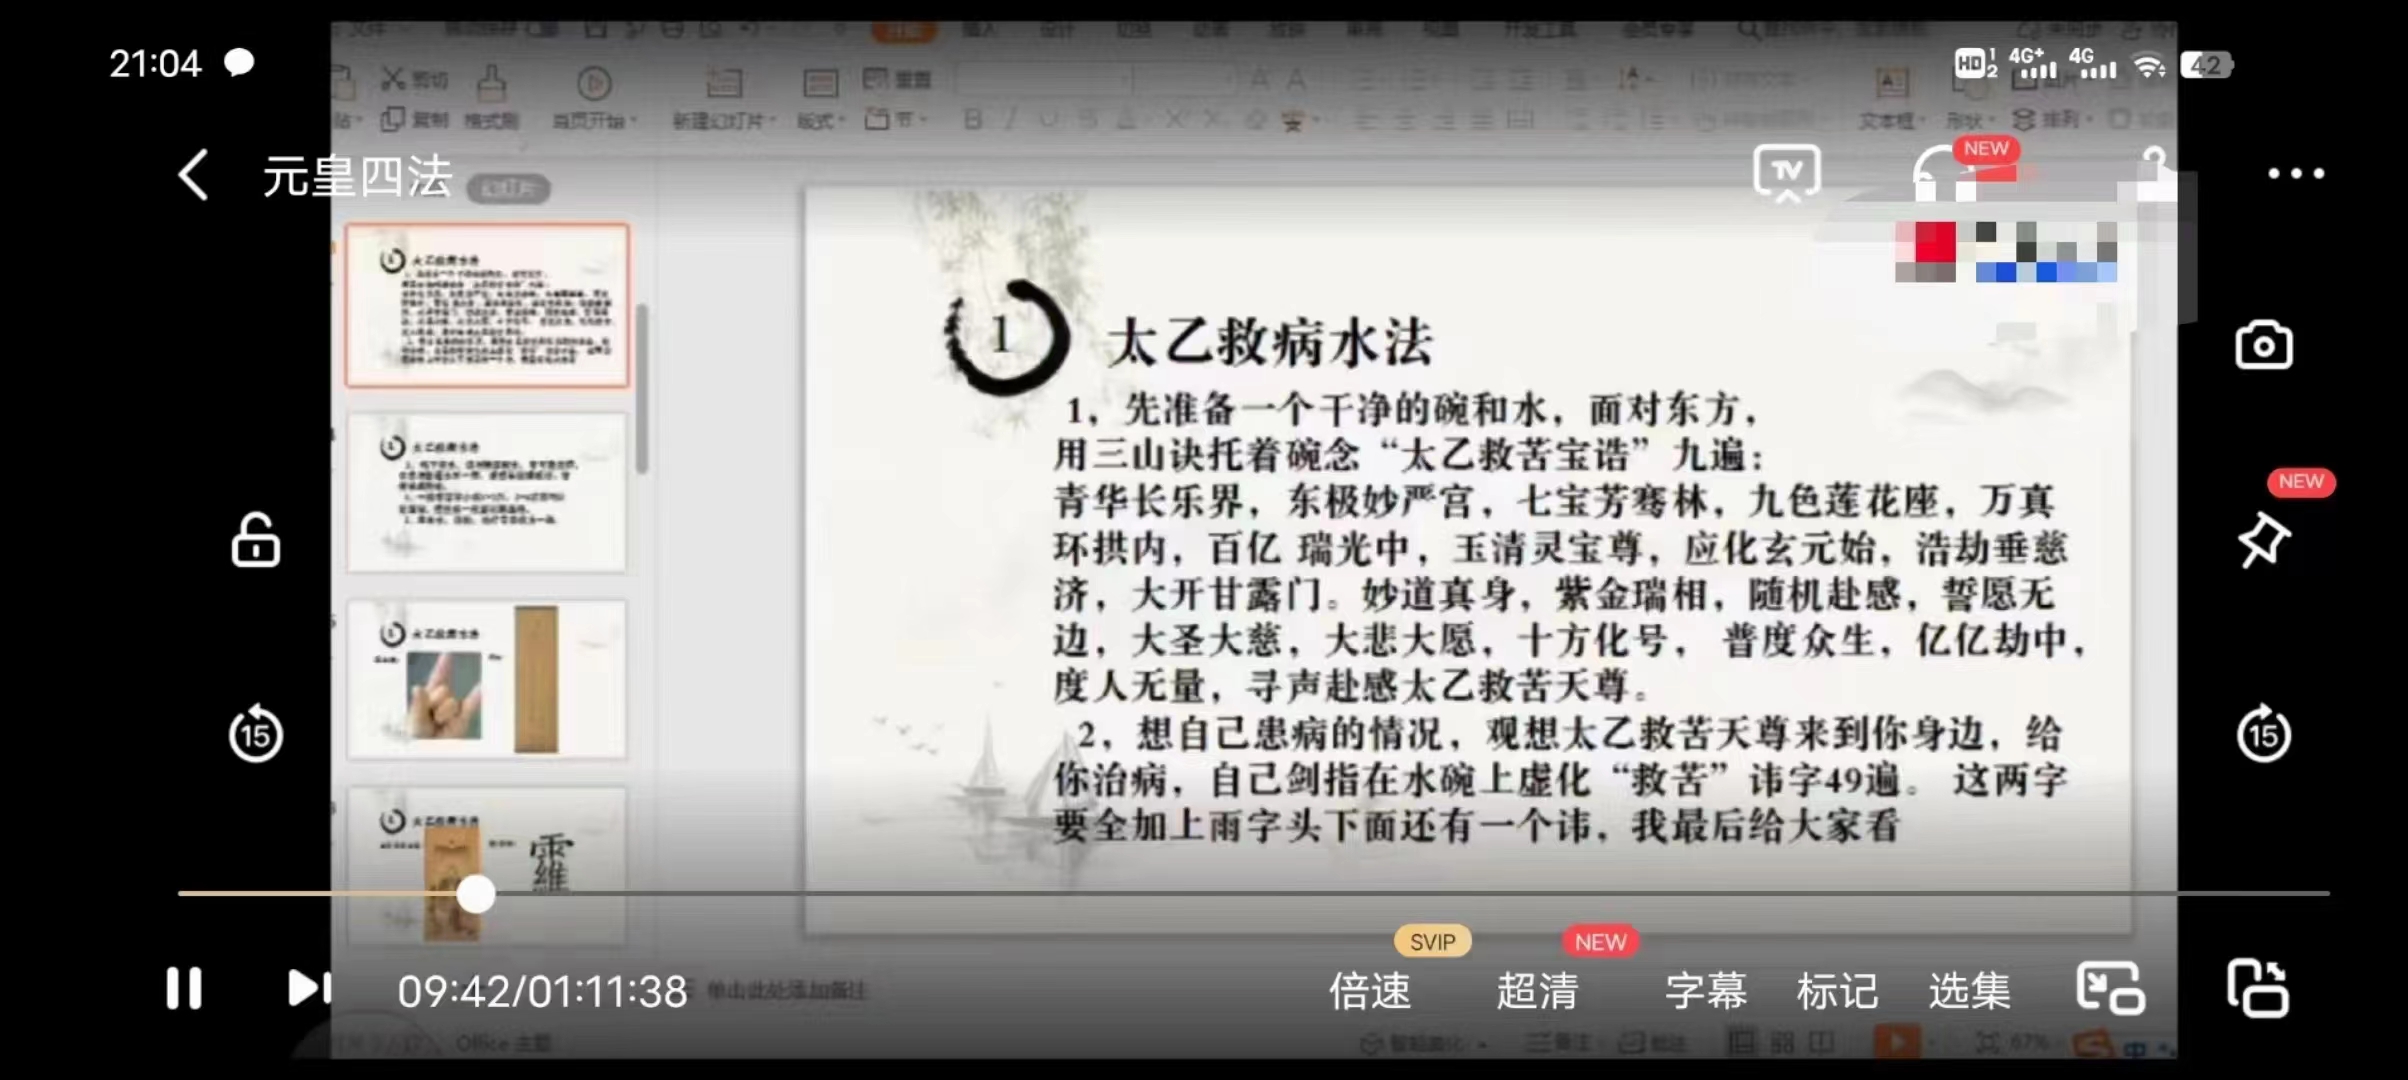Screen dimensions: 2408x1080
Task: Toggle subtitles via the 字幕 button
Action: point(1705,991)
